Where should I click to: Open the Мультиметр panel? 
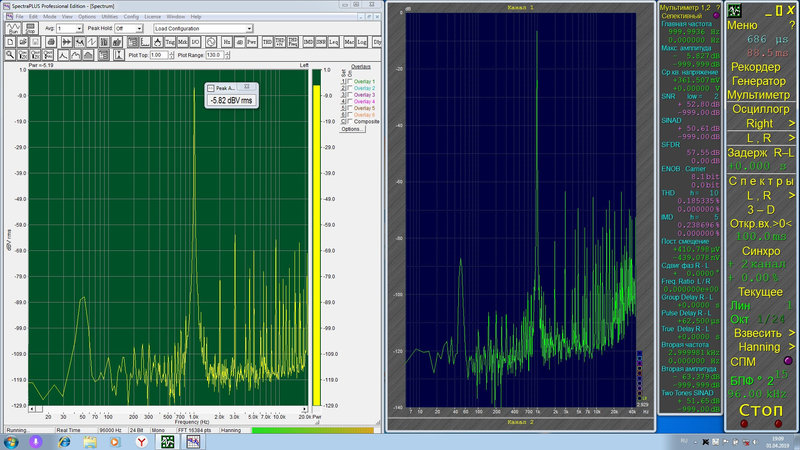pyautogui.click(x=758, y=95)
